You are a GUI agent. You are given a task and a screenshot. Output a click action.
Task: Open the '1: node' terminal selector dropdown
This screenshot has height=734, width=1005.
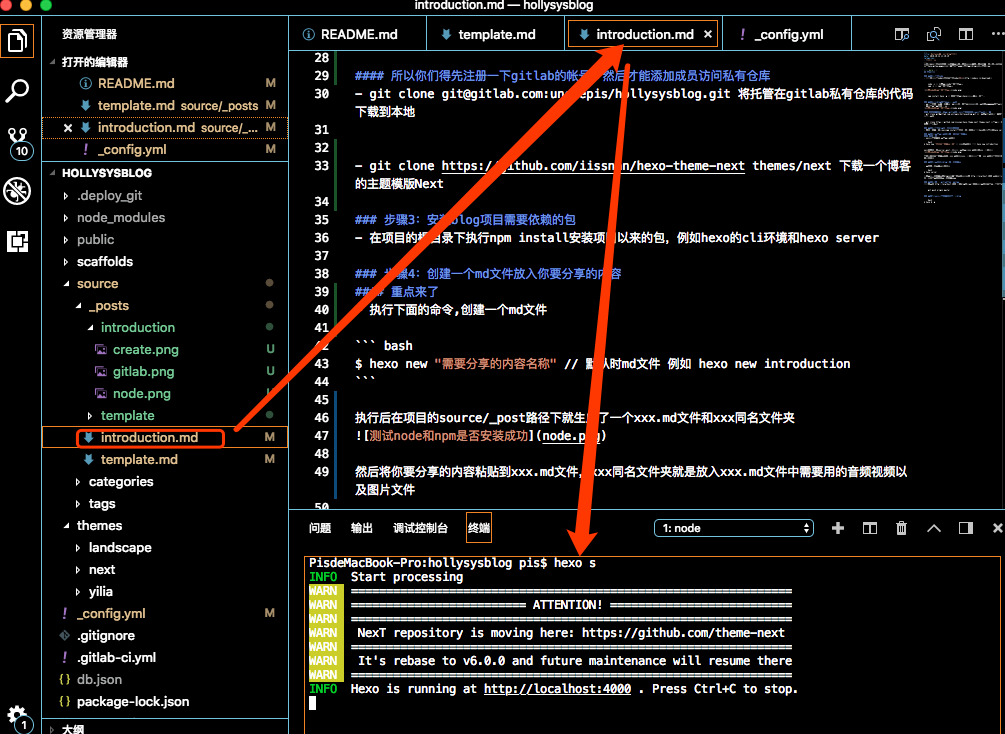click(734, 528)
